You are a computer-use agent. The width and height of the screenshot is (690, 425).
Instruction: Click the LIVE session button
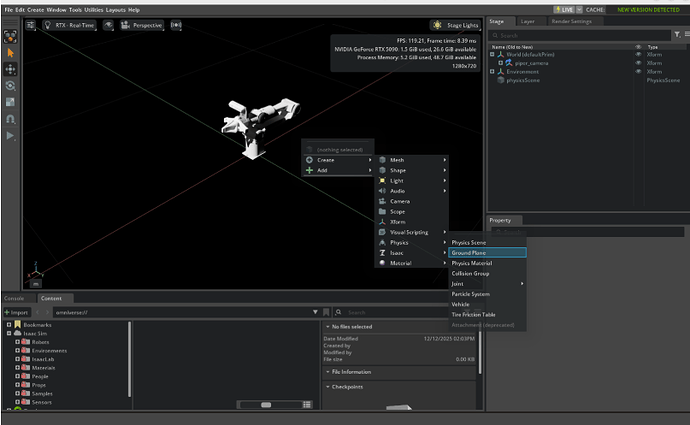tap(564, 9)
